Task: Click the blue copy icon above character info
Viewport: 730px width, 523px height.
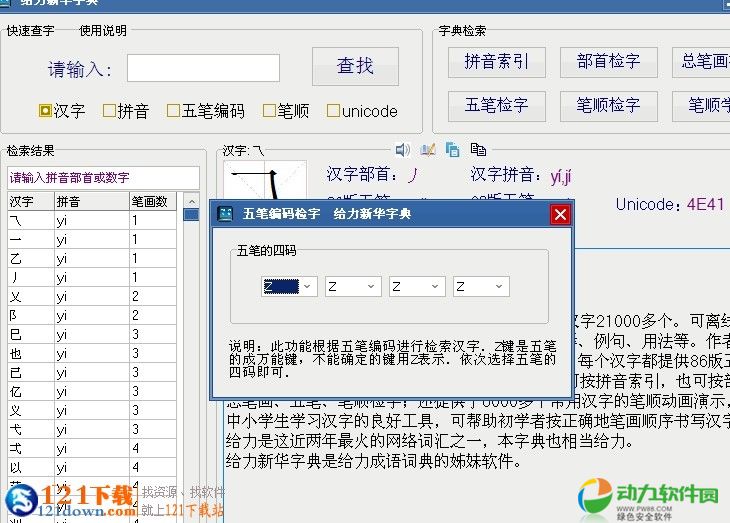Action: click(x=452, y=150)
